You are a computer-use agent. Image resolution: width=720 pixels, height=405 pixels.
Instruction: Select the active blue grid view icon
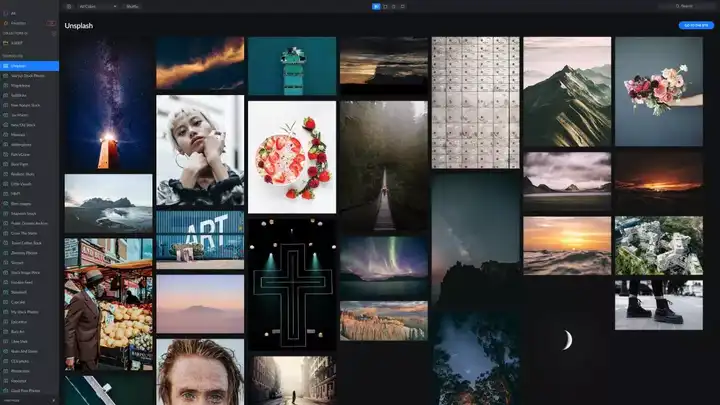click(376, 6)
